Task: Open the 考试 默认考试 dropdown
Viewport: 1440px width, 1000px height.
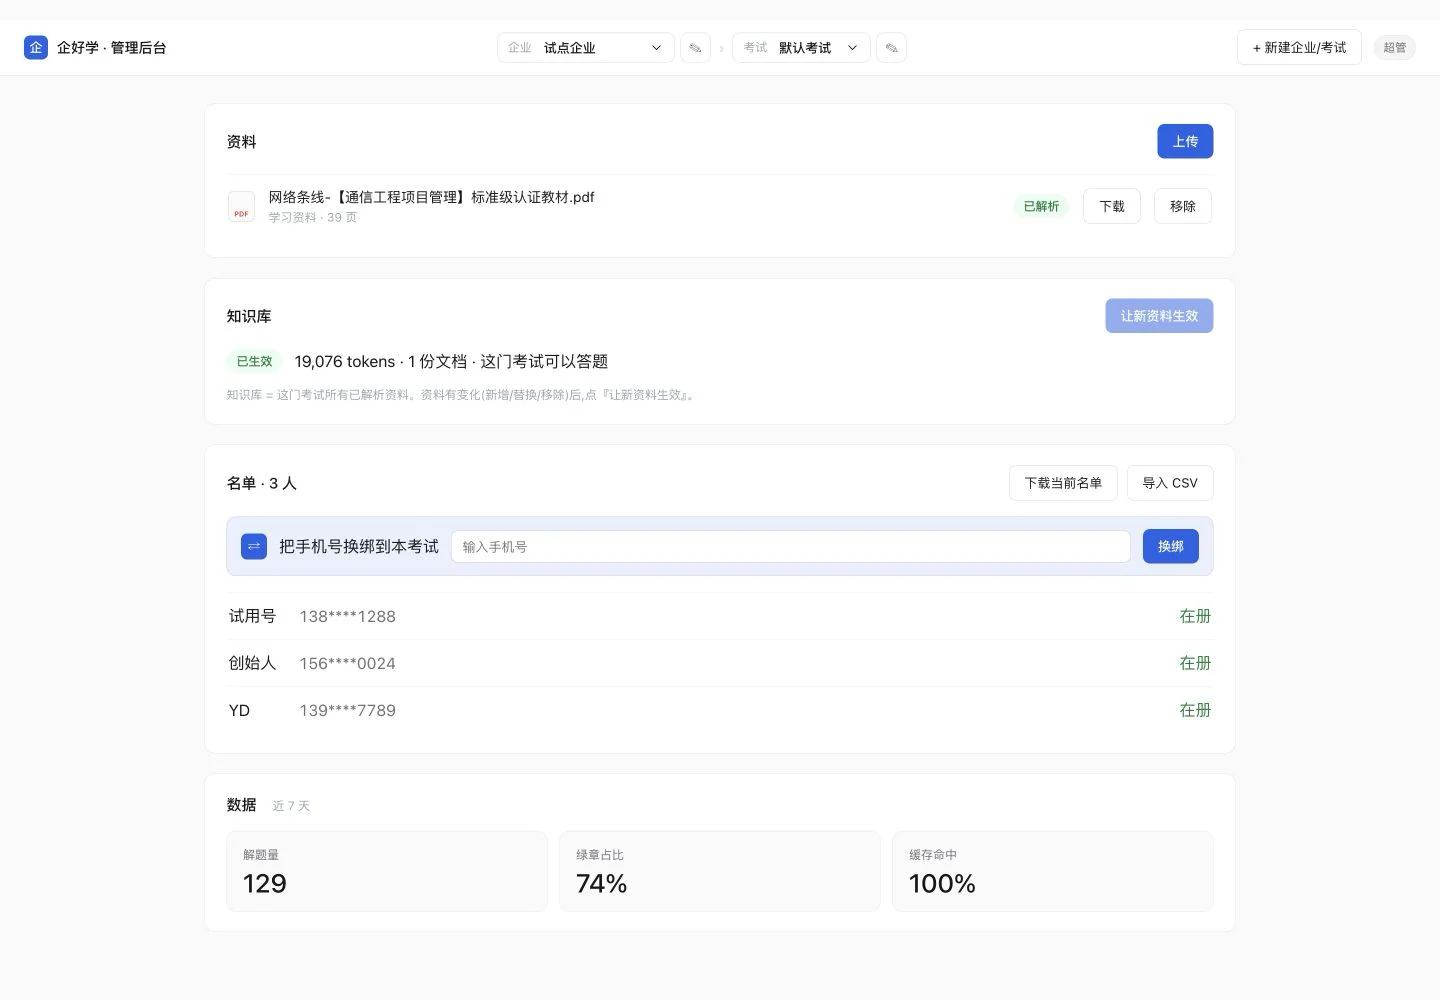Action: point(801,47)
